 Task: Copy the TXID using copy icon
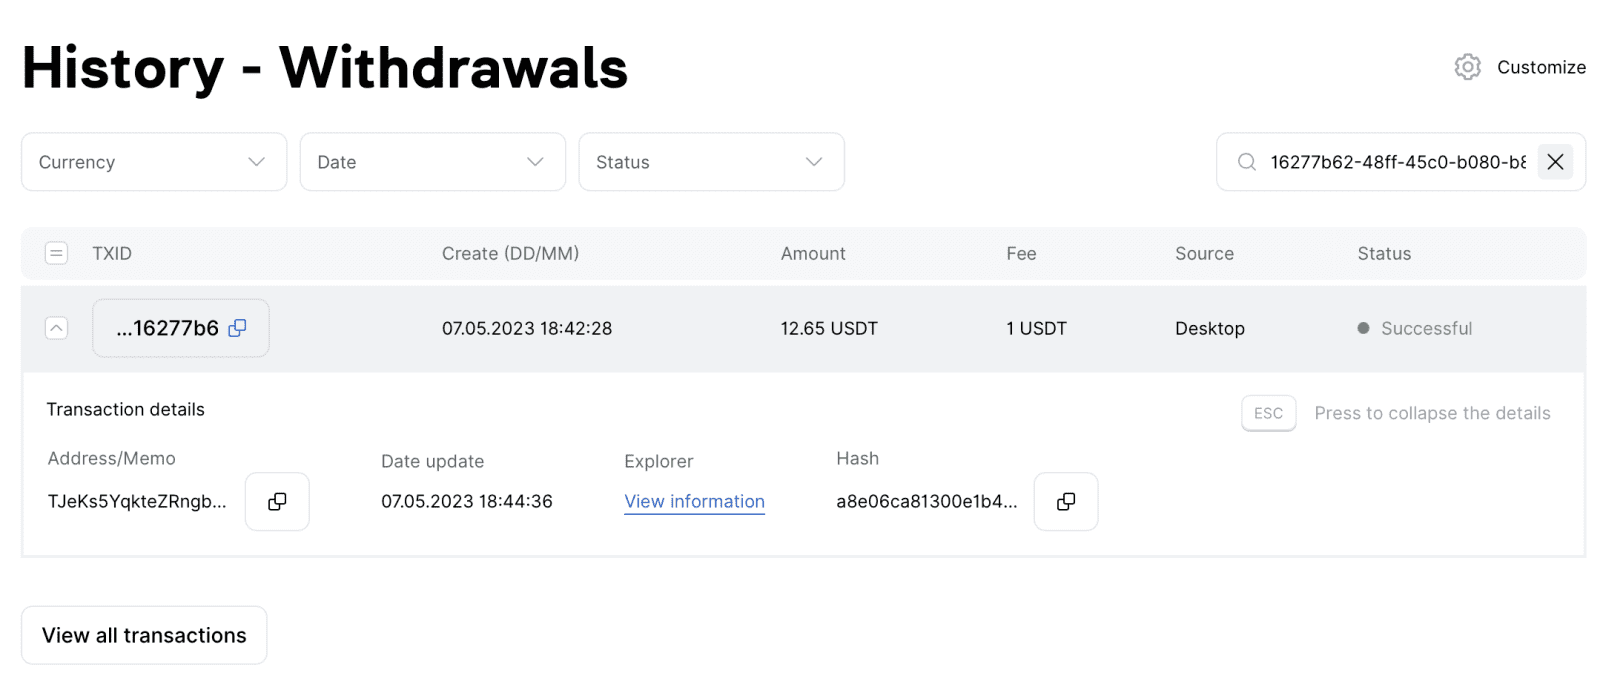[x=237, y=328]
